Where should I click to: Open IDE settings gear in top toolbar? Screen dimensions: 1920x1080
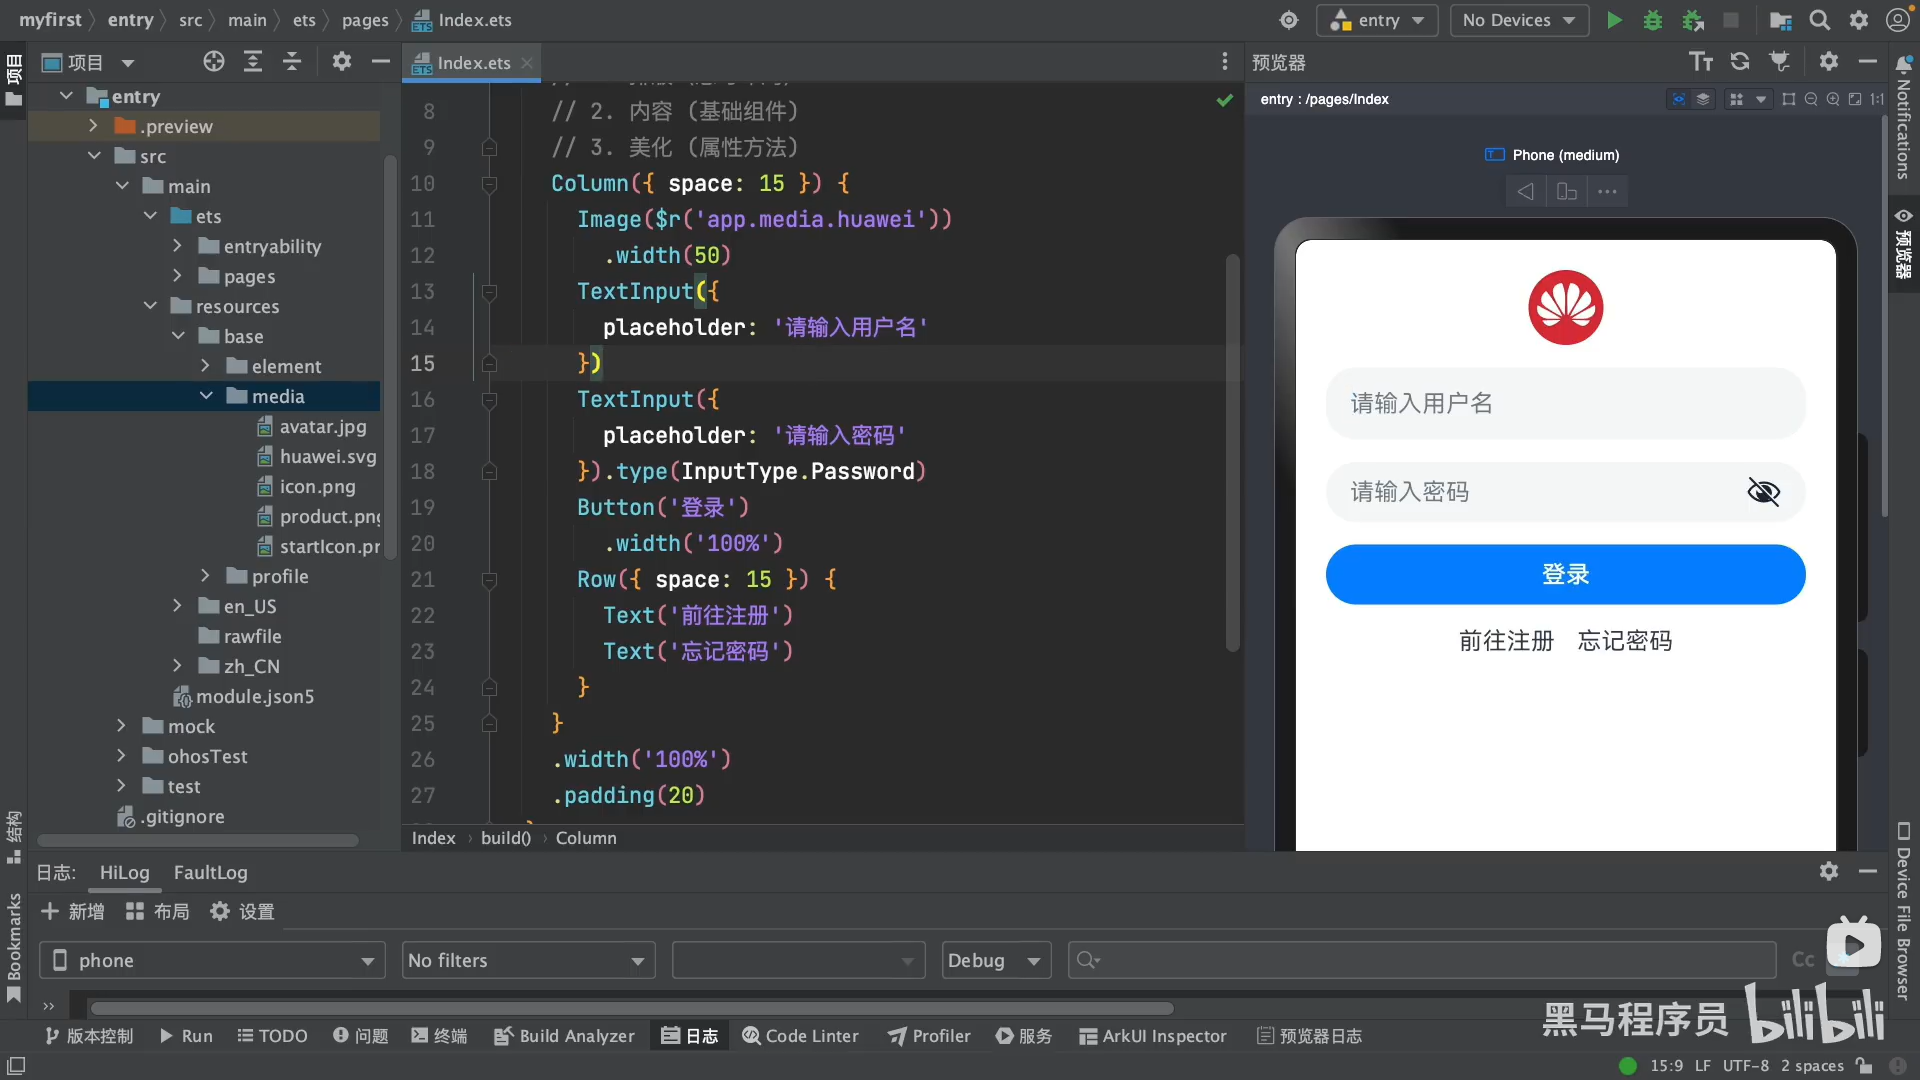(x=1859, y=20)
